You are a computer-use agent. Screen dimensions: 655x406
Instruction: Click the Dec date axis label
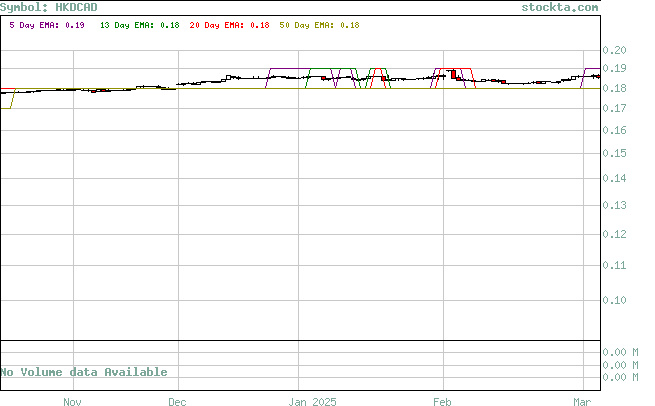(x=177, y=402)
